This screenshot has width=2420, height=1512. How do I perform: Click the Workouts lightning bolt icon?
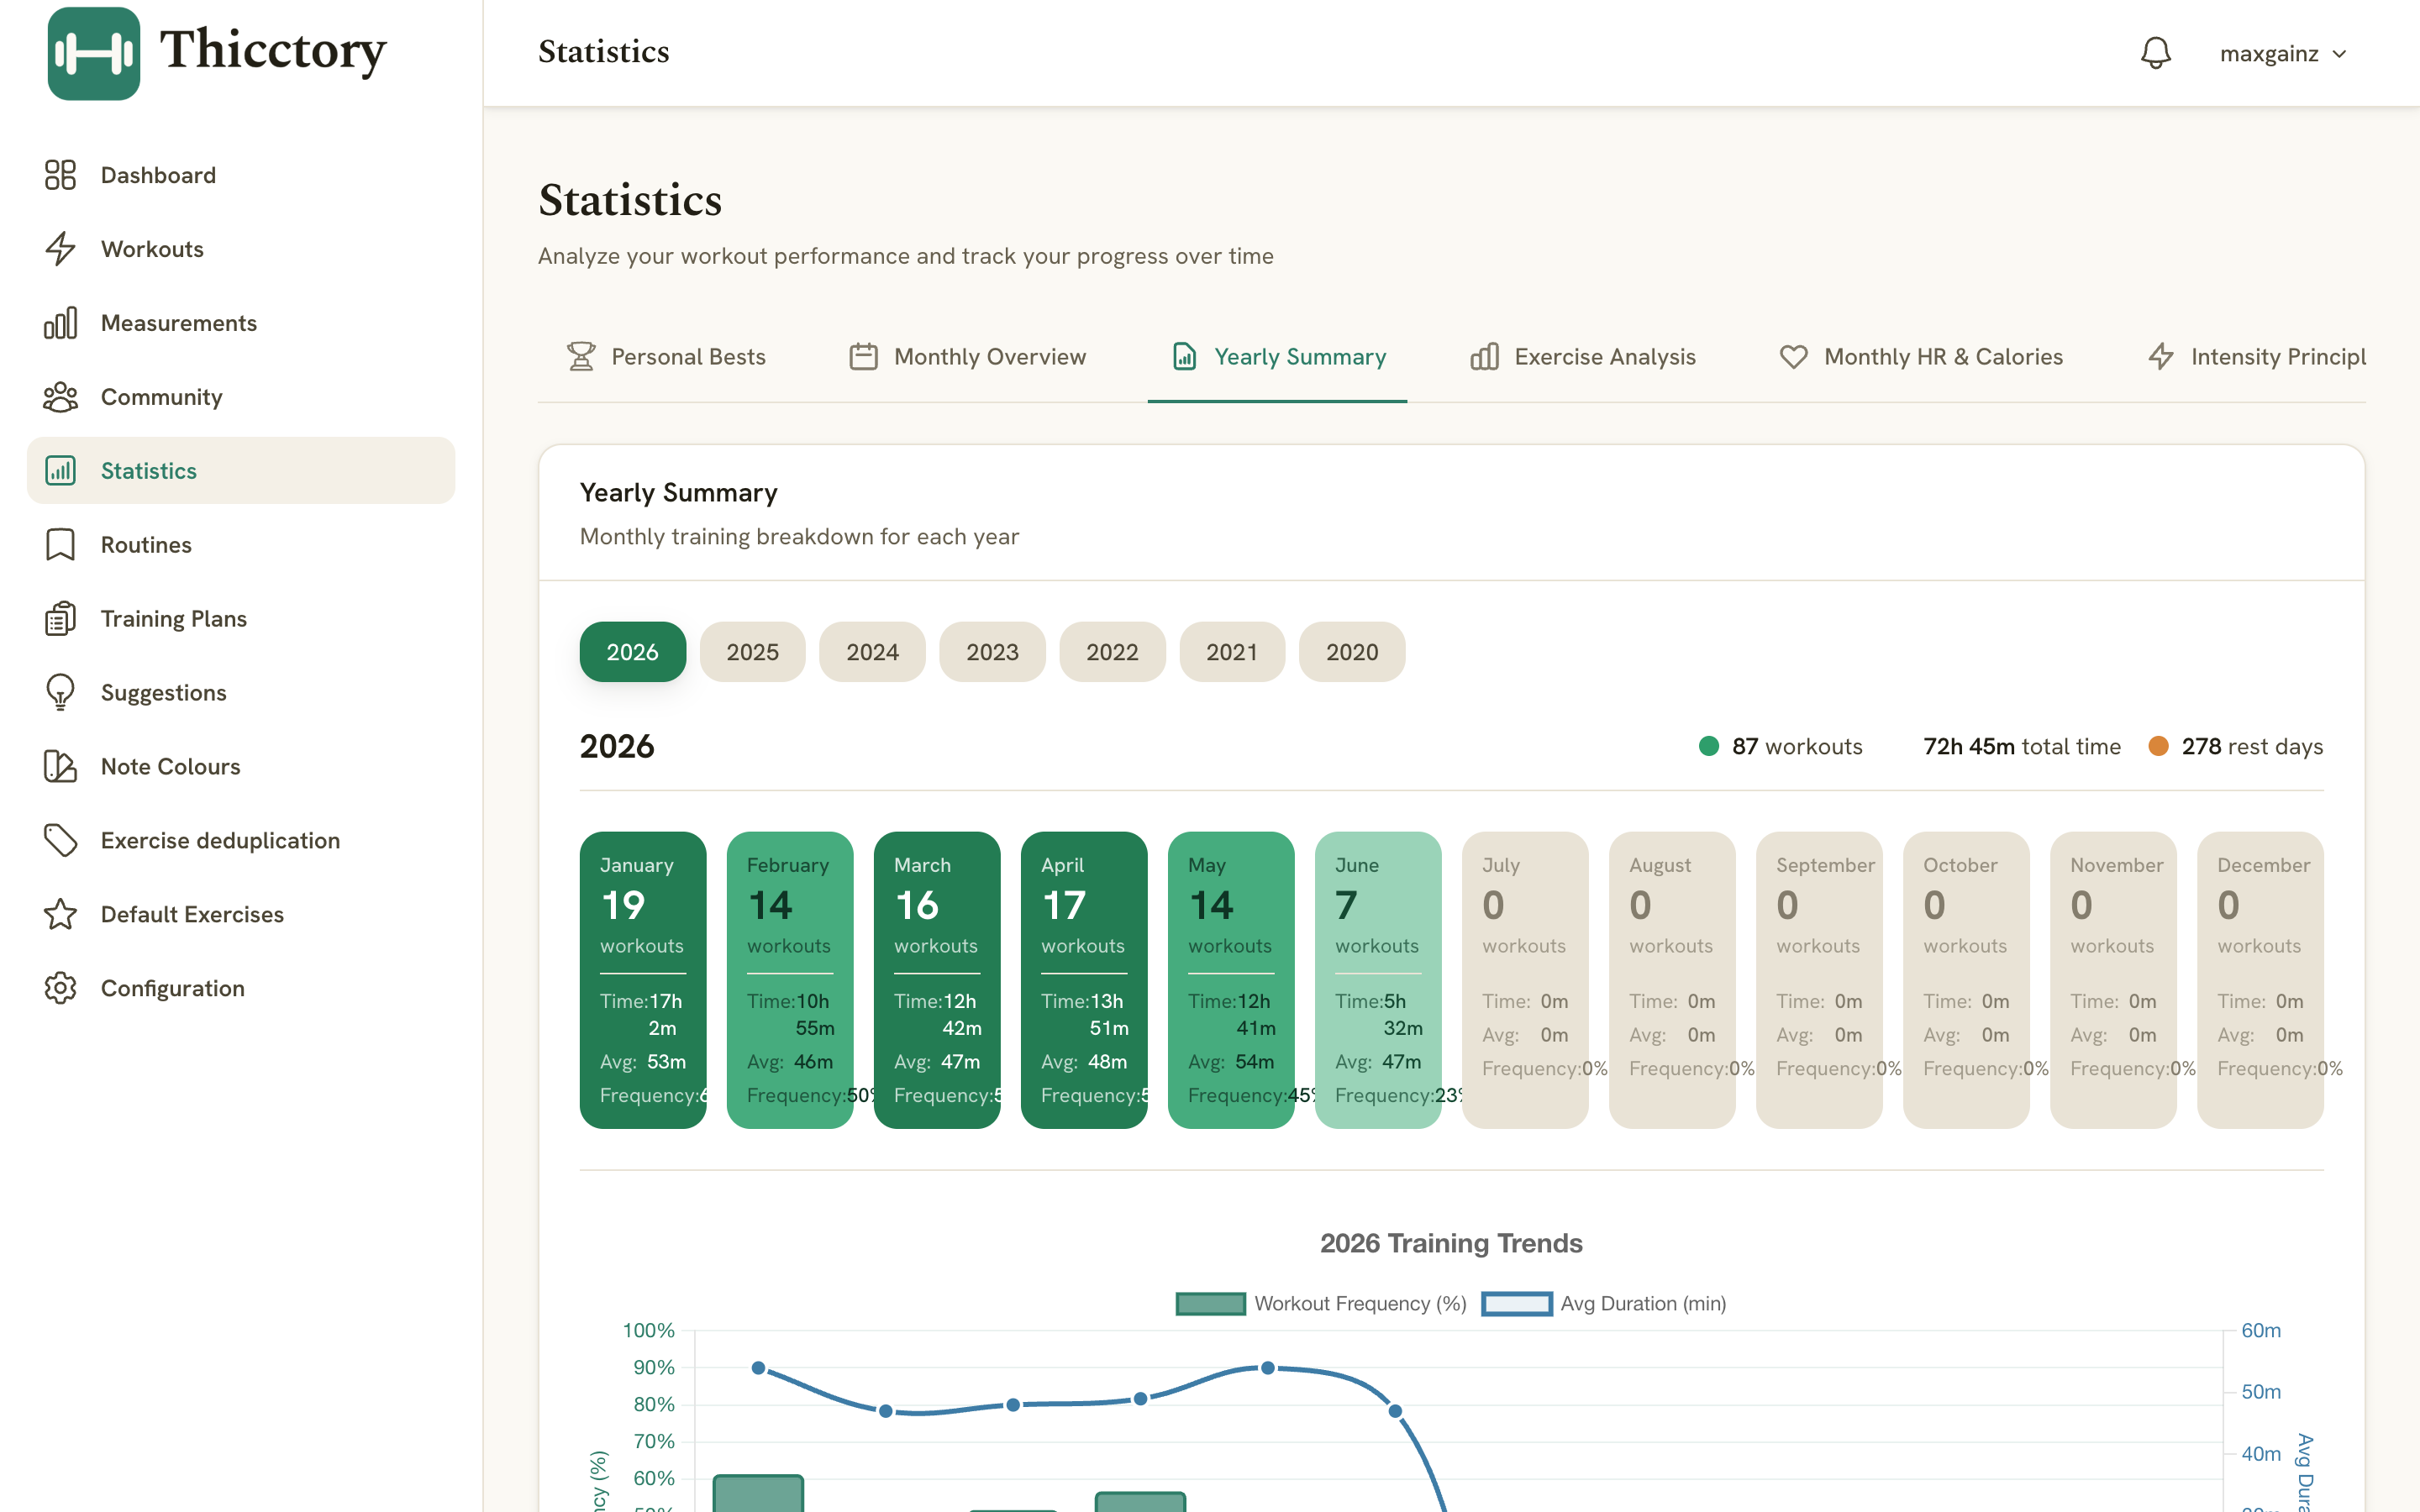click(60, 249)
